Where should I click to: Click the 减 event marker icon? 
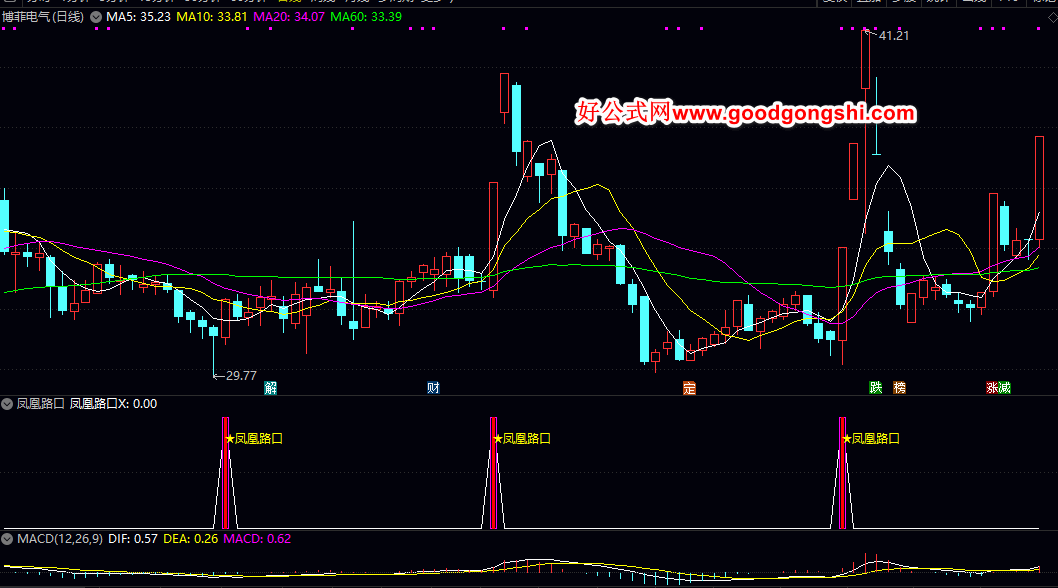click(1005, 387)
